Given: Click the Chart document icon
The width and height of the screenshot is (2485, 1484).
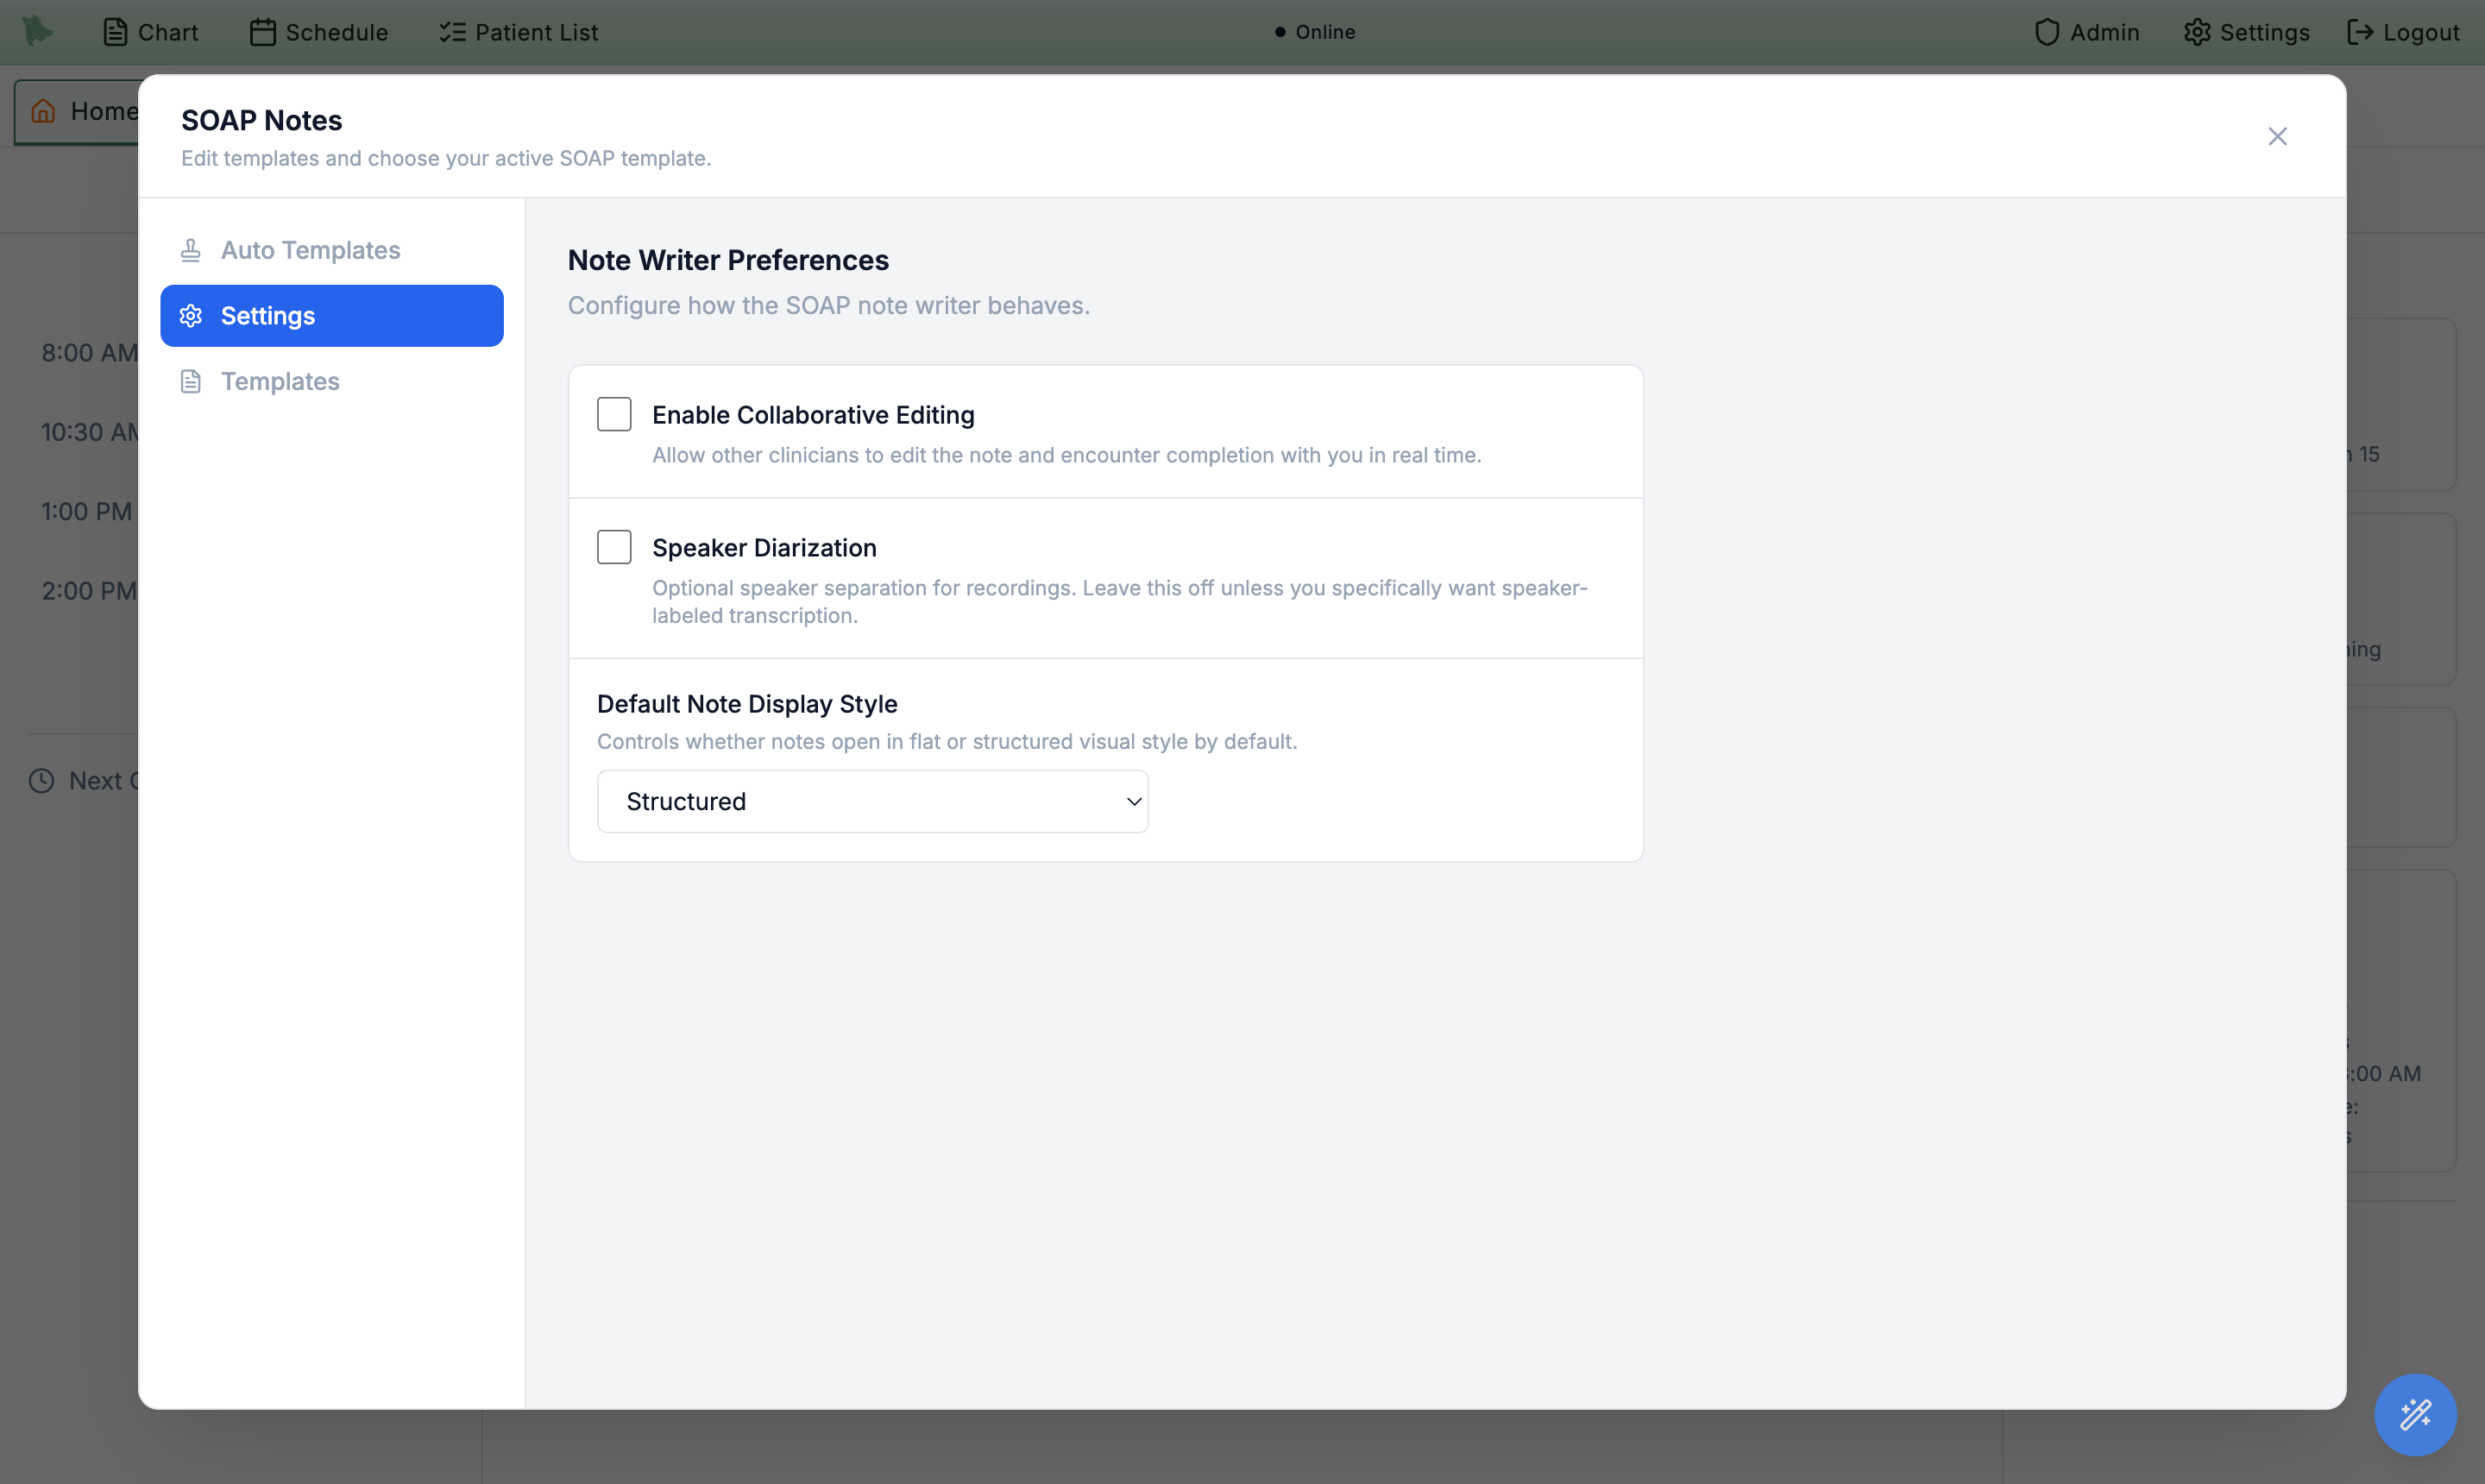Looking at the screenshot, I should pos(115,32).
